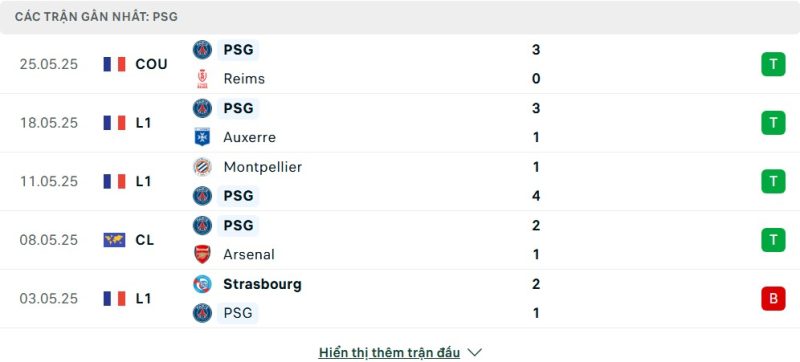Click the green T badge for the Reims match
Viewport: 800px width, 362px height.
pos(773,64)
